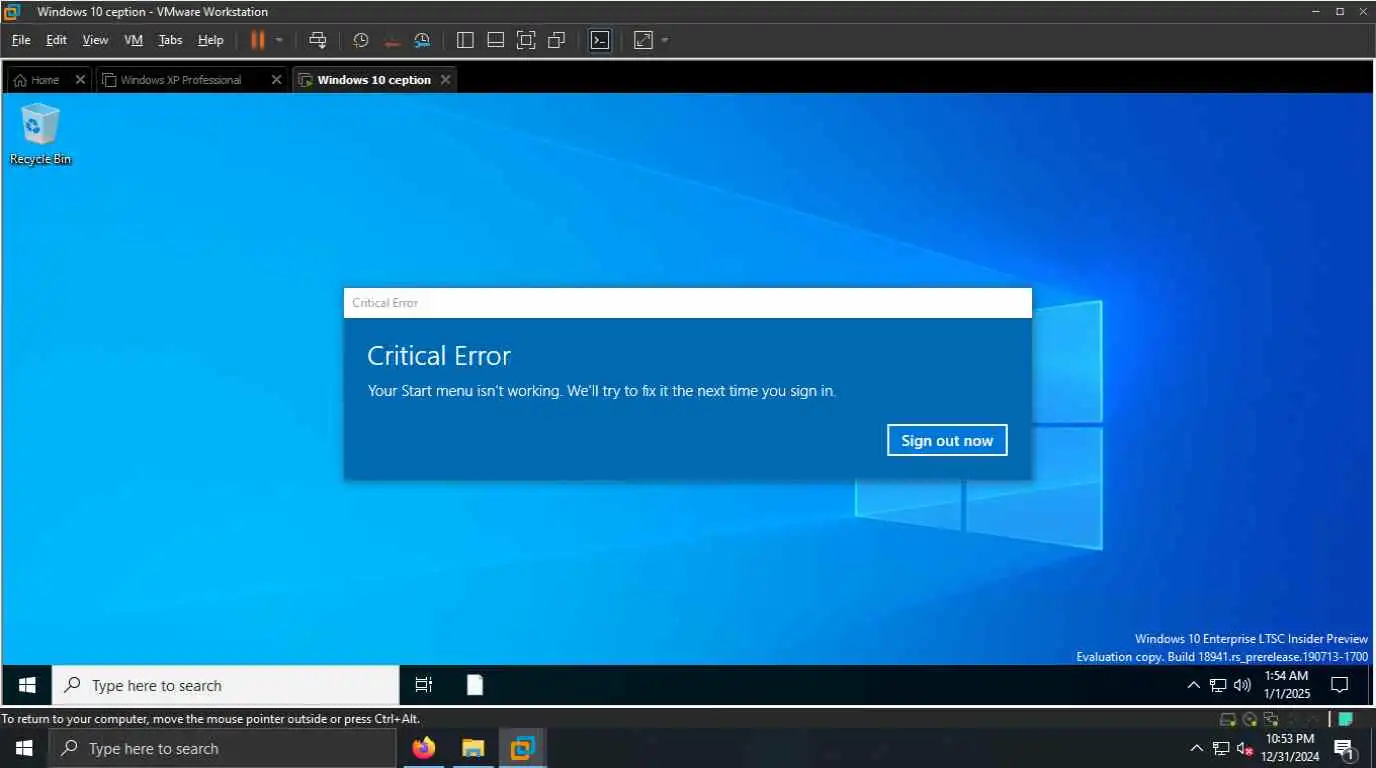The image size is (1376, 768).
Task: Open the guest Action Center icon
Action: (1340, 685)
